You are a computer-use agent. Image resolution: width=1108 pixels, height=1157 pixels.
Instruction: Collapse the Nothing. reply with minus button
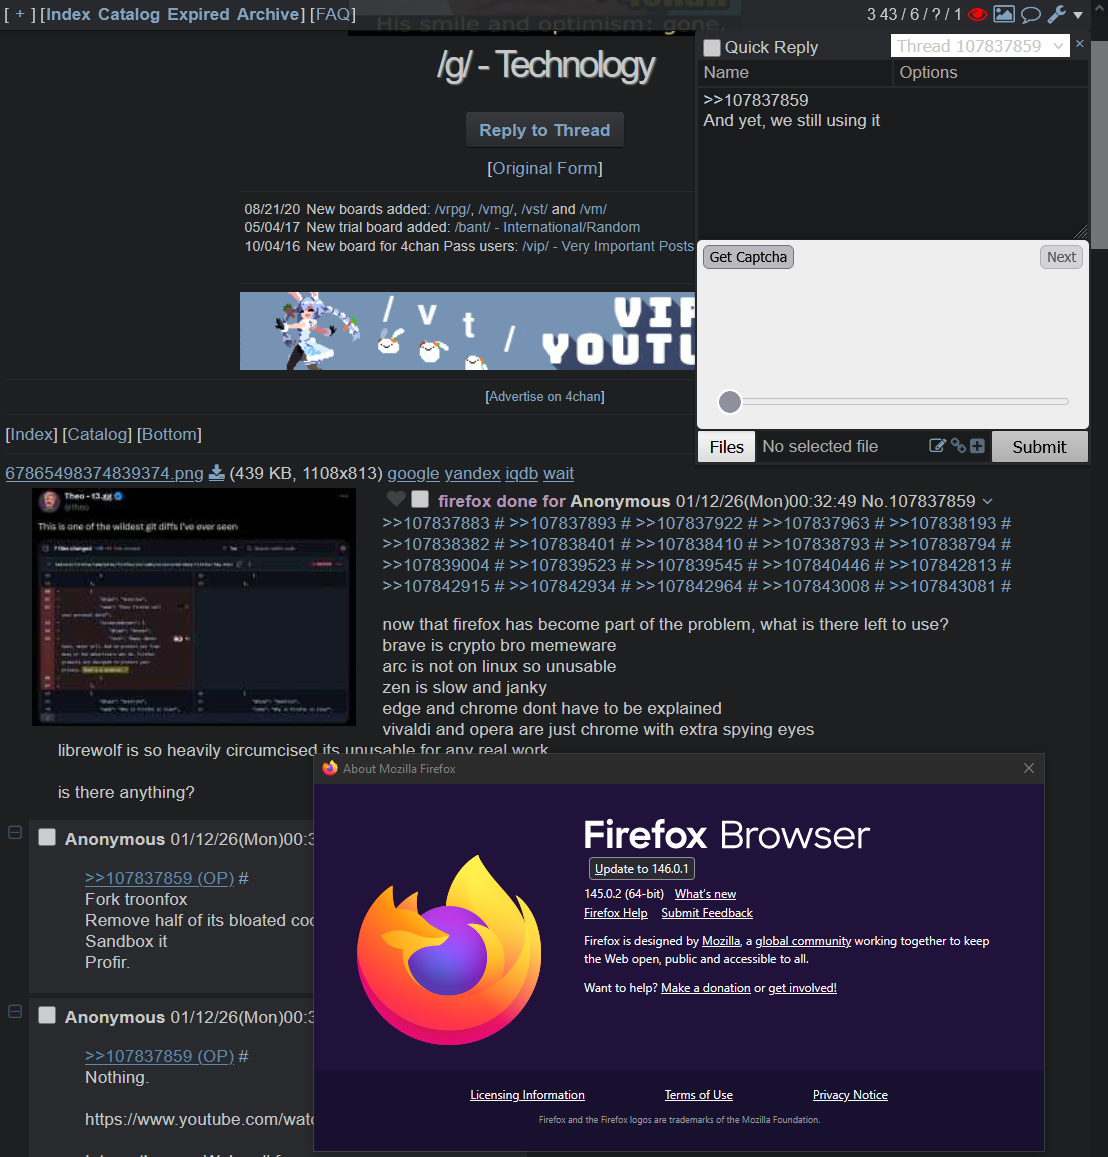click(x=15, y=1012)
